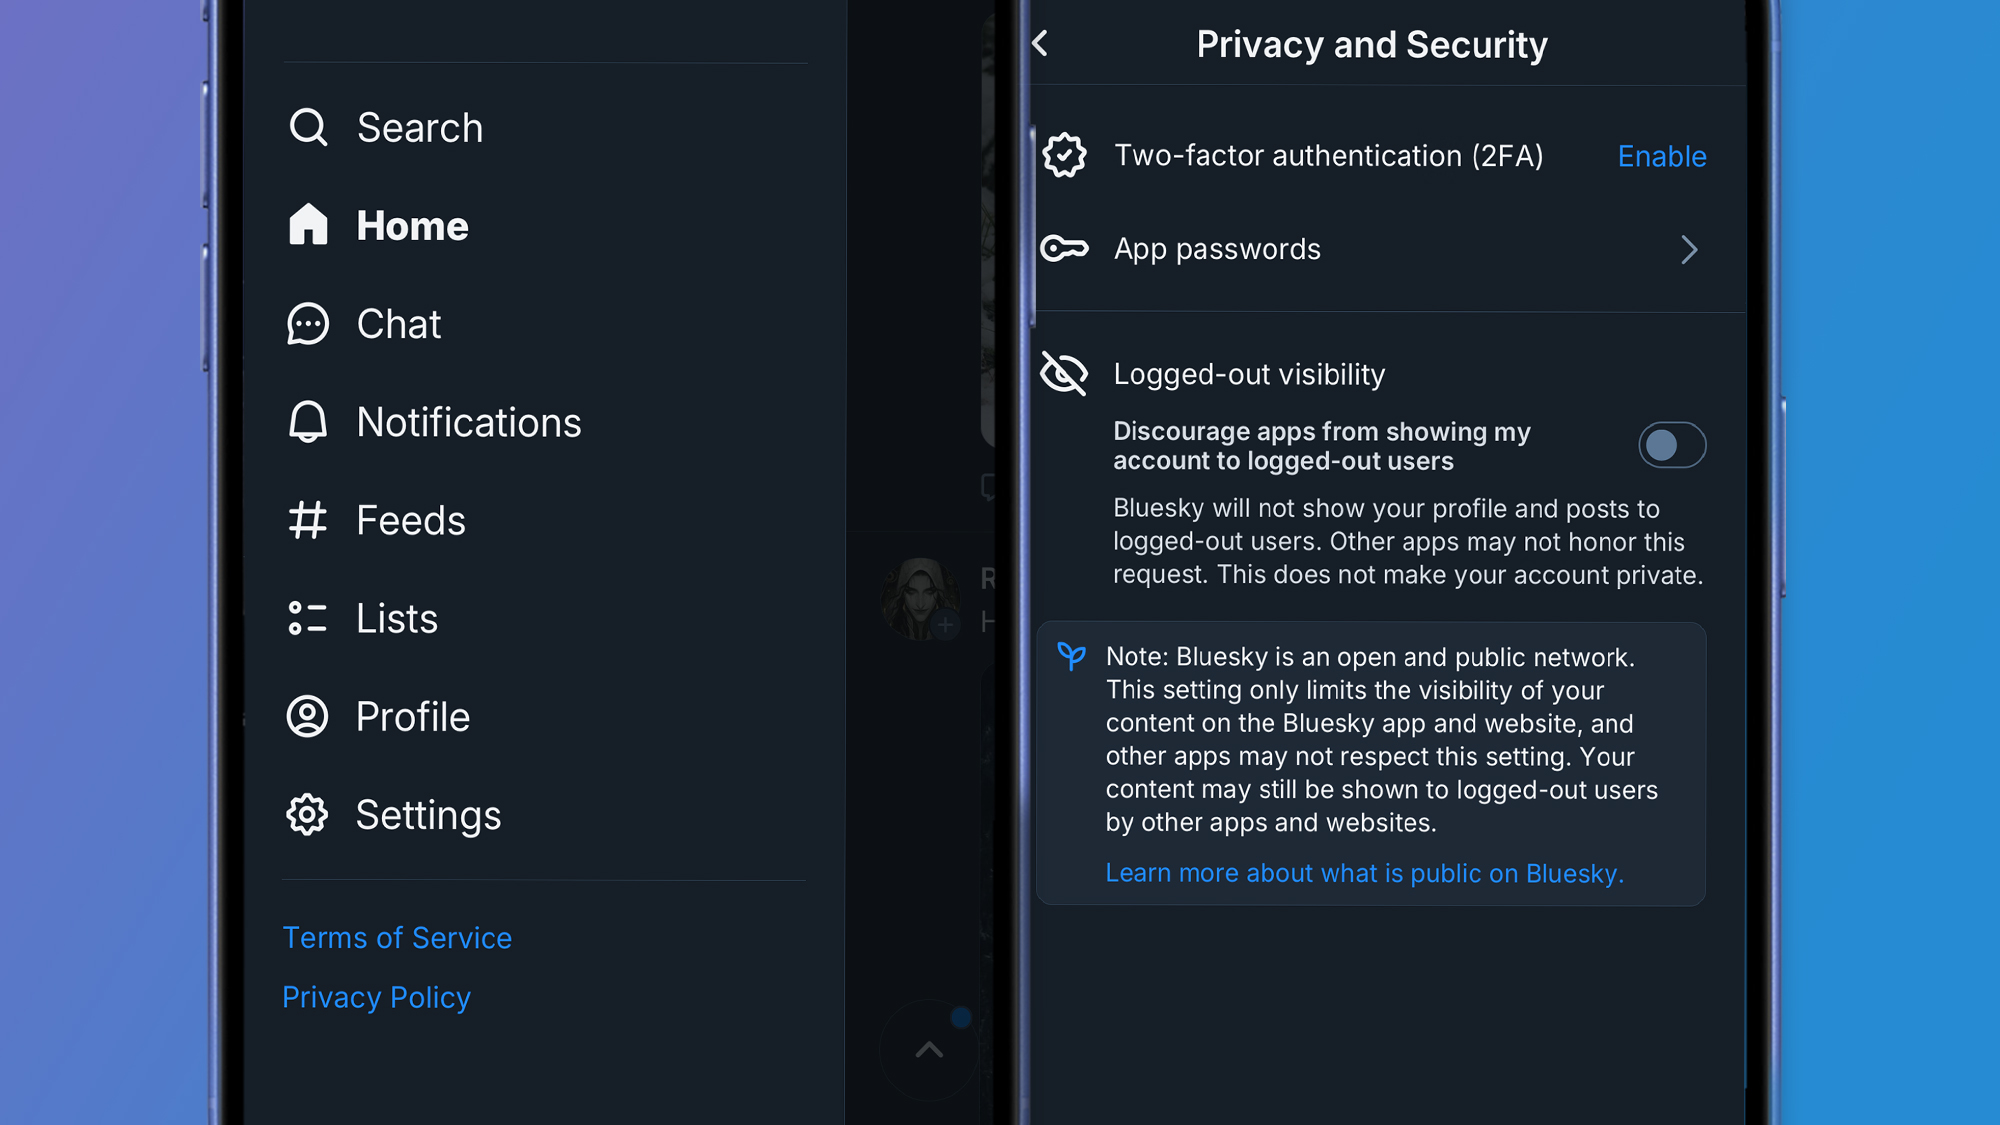Open the Feeds hashtag icon
The image size is (2000, 1125).
coord(308,520)
